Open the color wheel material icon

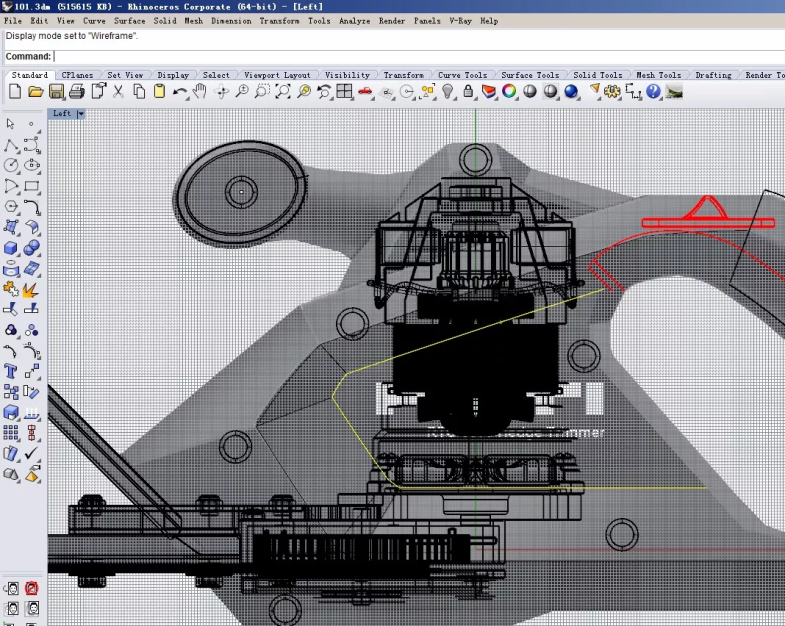click(509, 91)
